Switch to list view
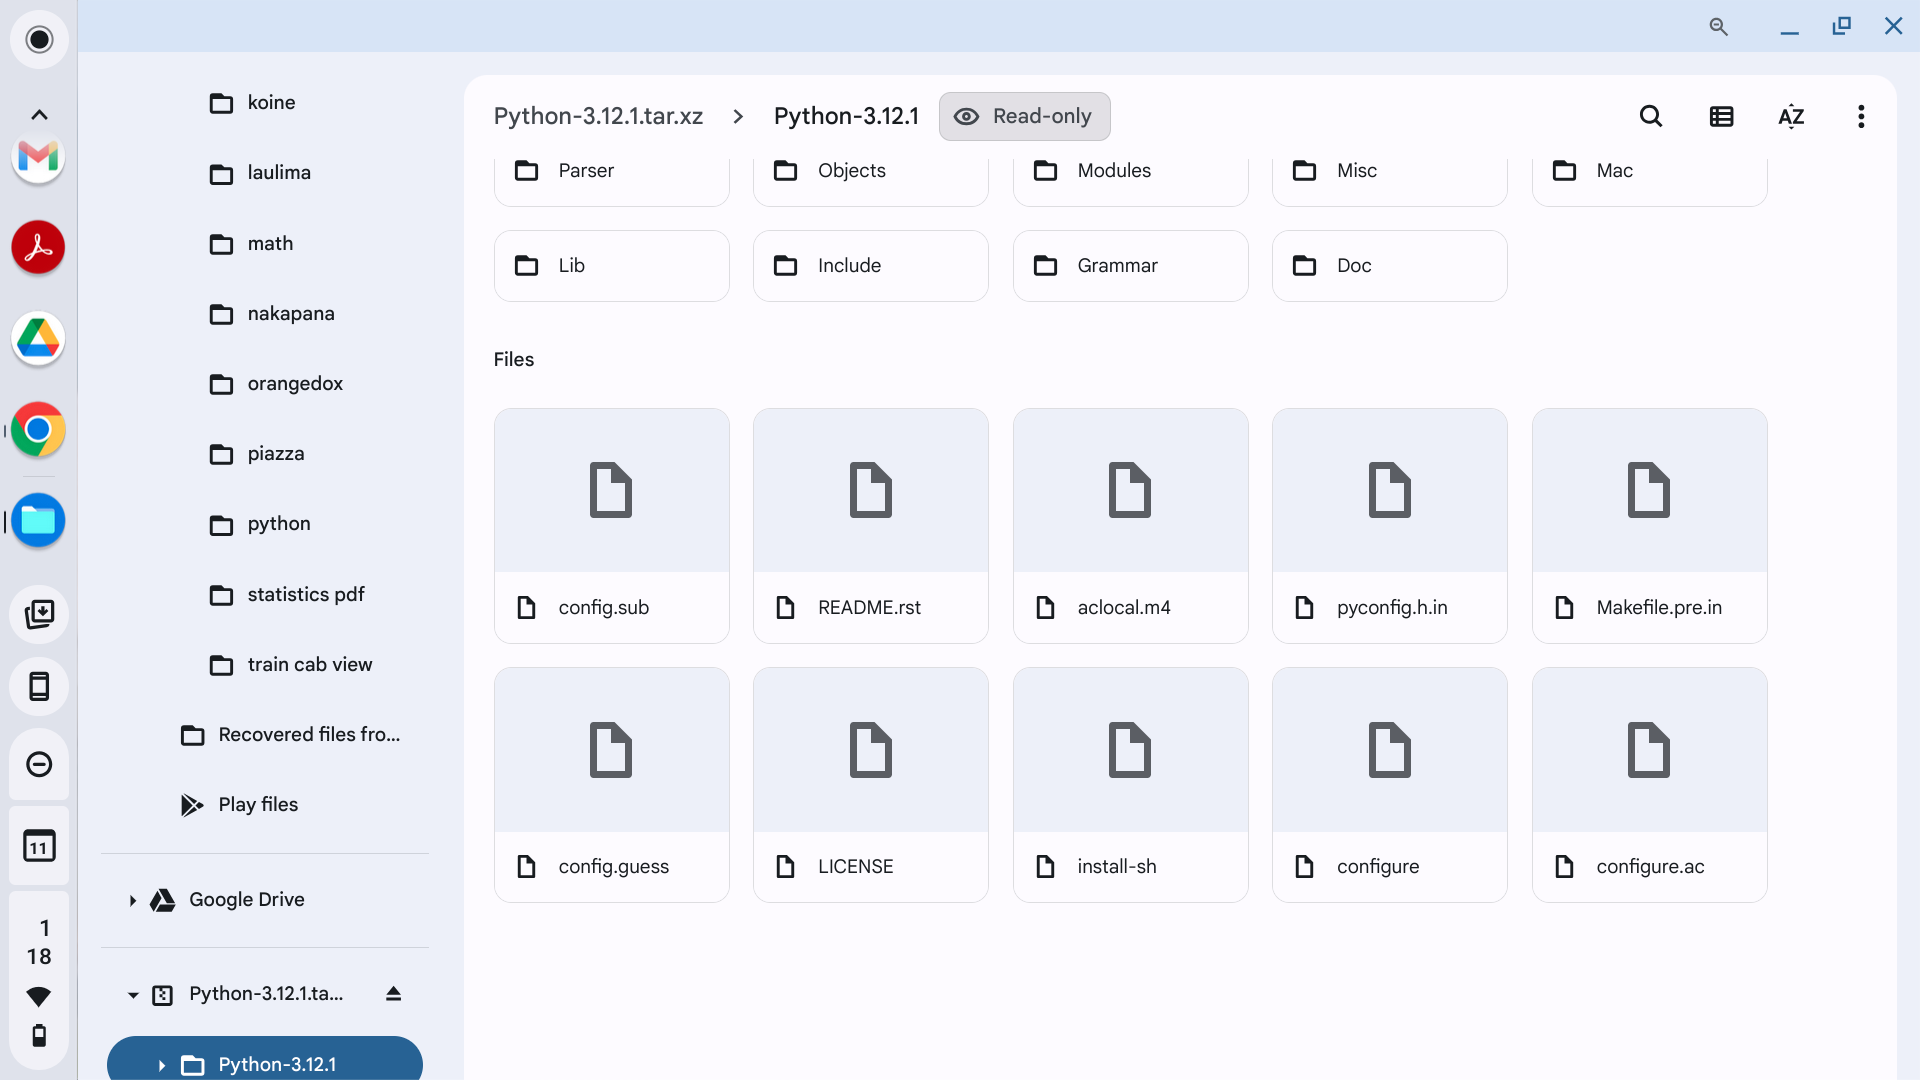The width and height of the screenshot is (1920, 1080). click(x=1721, y=117)
